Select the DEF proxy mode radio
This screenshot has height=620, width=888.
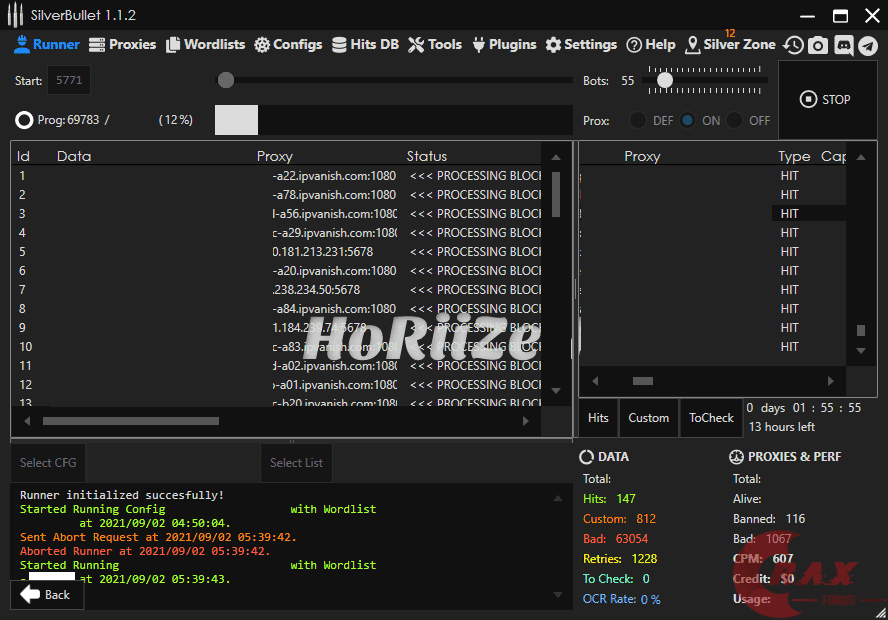coord(637,120)
